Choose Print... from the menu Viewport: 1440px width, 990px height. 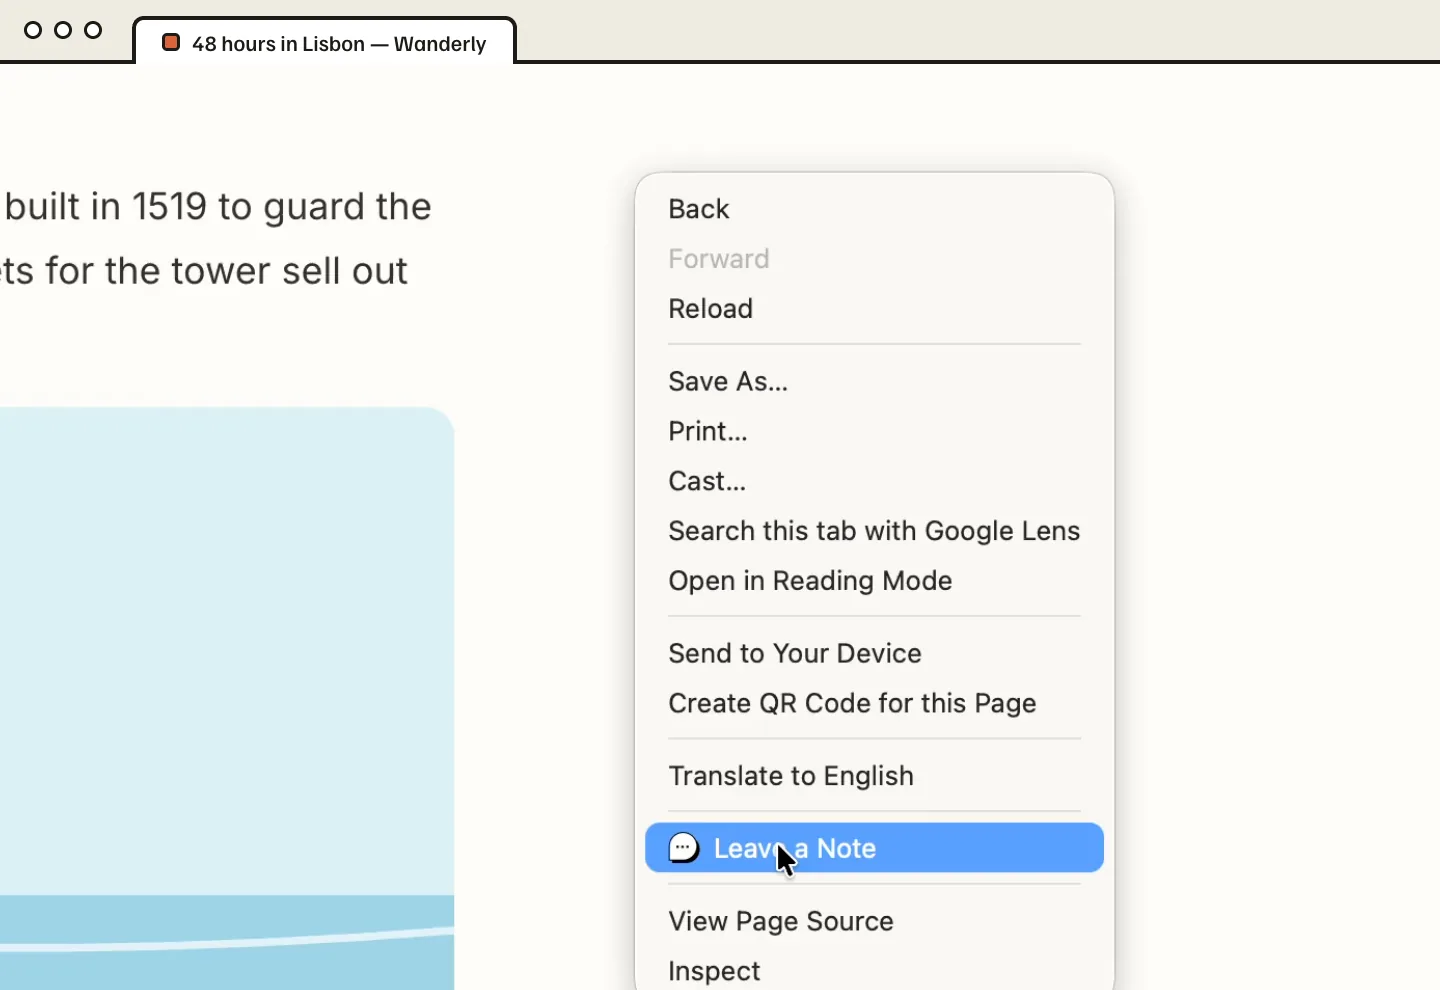pyautogui.click(x=874, y=432)
